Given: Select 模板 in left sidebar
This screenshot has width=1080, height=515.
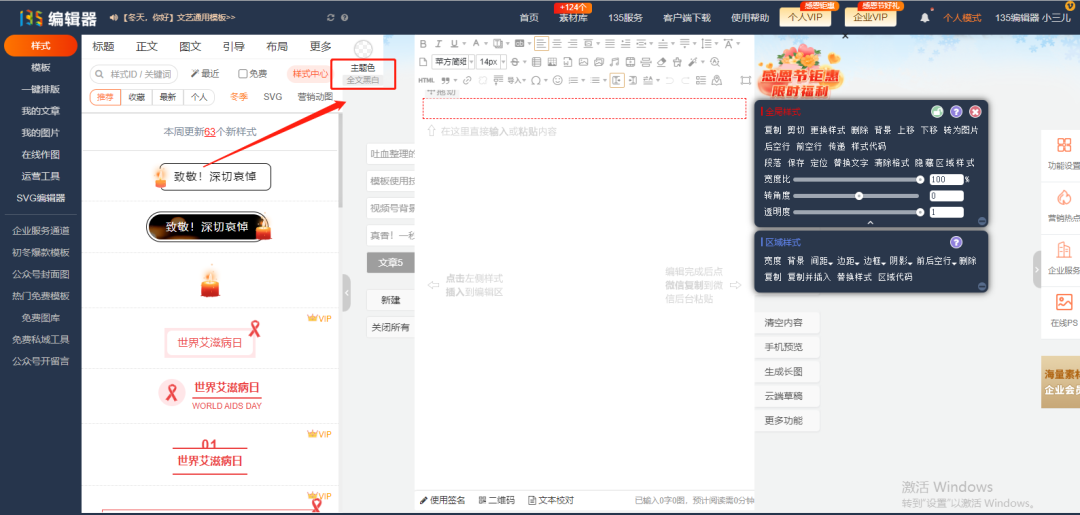Looking at the screenshot, I should click(41, 67).
